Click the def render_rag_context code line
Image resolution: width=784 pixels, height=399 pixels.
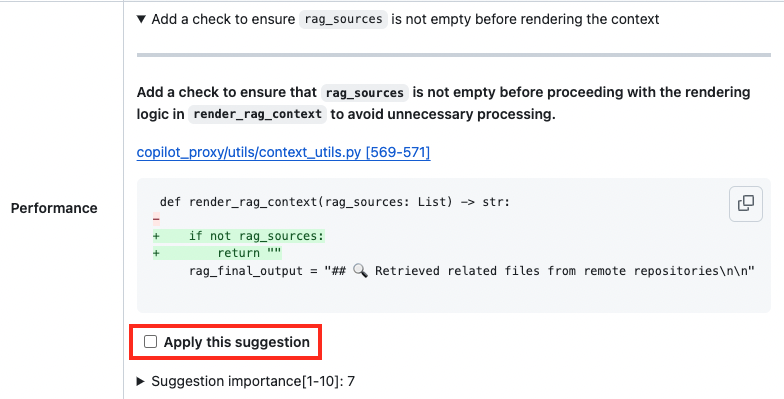(334, 202)
